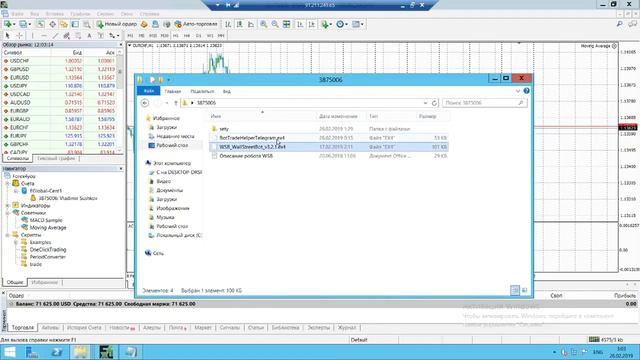Click the New Order toolbar button in MetaTrader
The height and width of the screenshot is (360, 640).
[x=117, y=24]
